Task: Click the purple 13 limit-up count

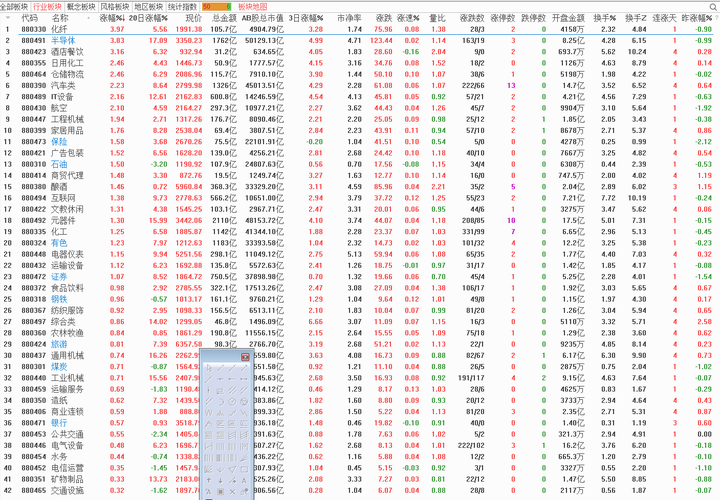Action: [x=511, y=85]
